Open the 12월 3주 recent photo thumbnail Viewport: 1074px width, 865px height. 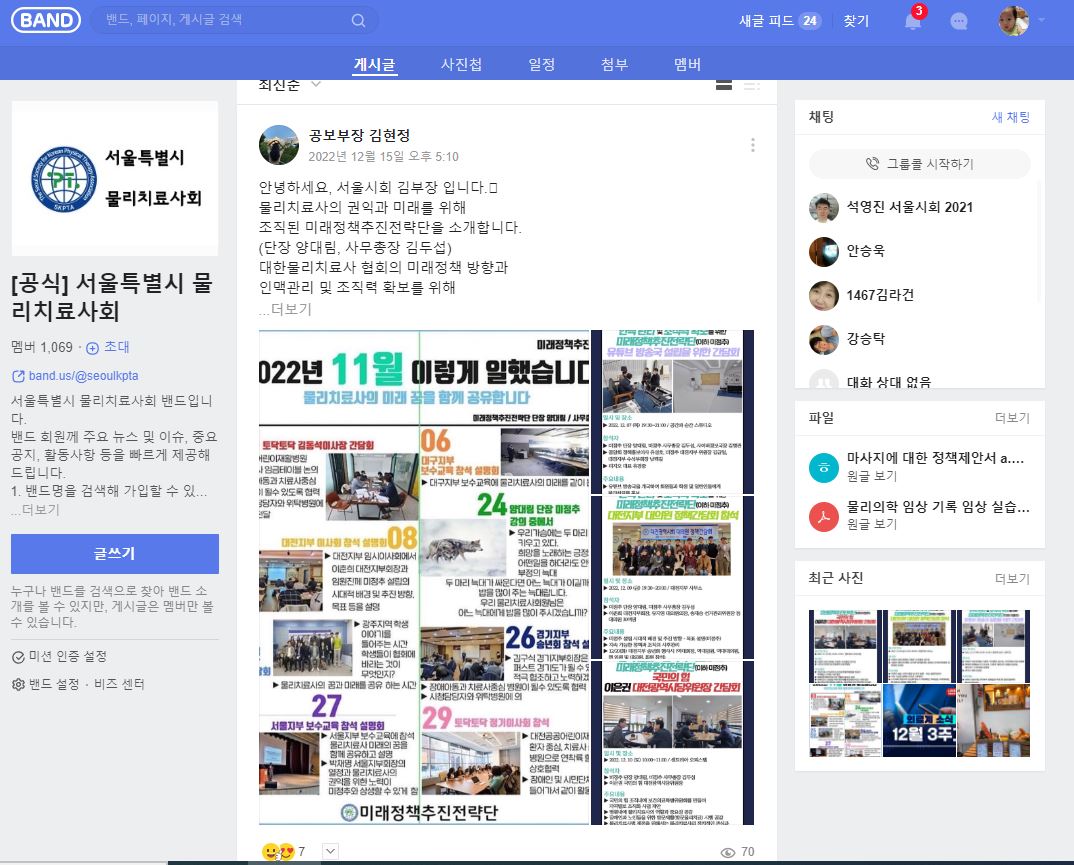[x=919, y=720]
